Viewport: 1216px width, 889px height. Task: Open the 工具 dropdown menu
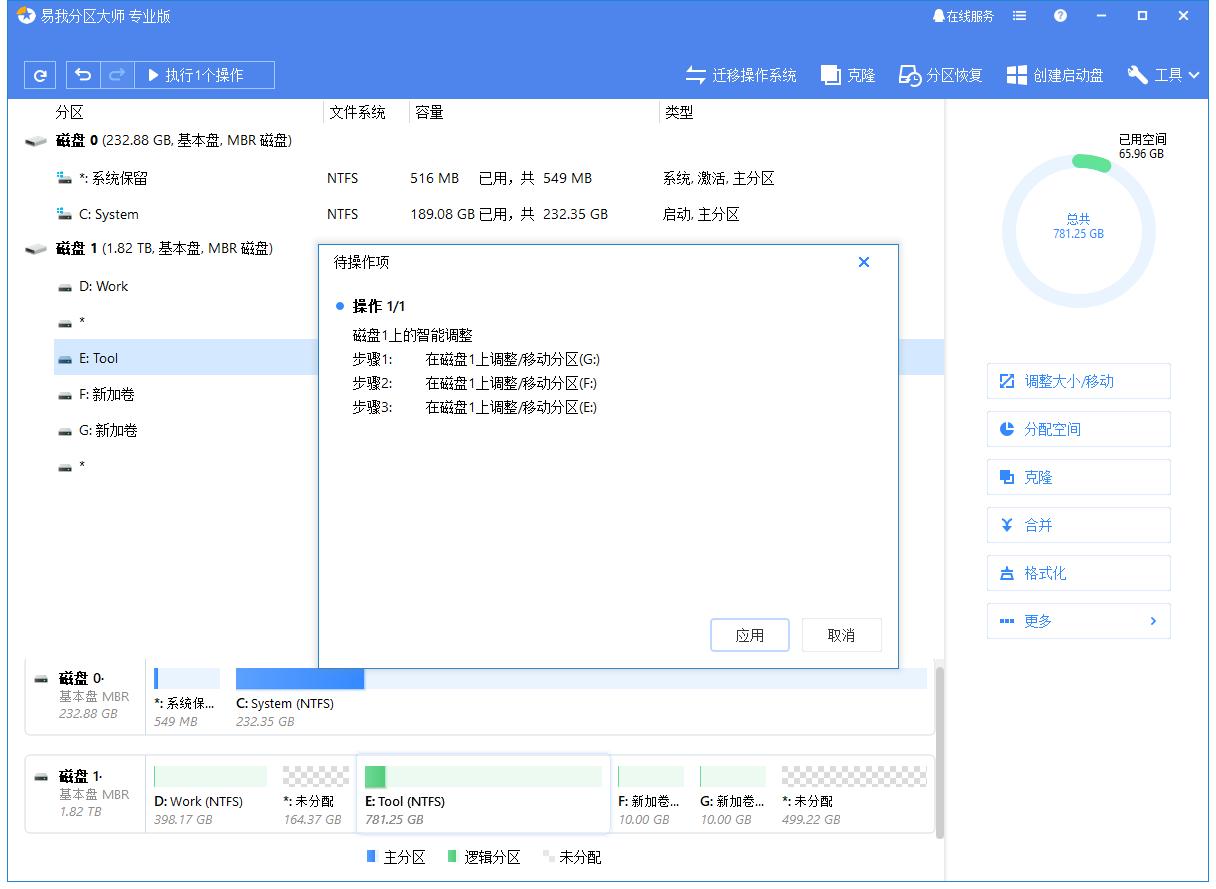(1164, 74)
